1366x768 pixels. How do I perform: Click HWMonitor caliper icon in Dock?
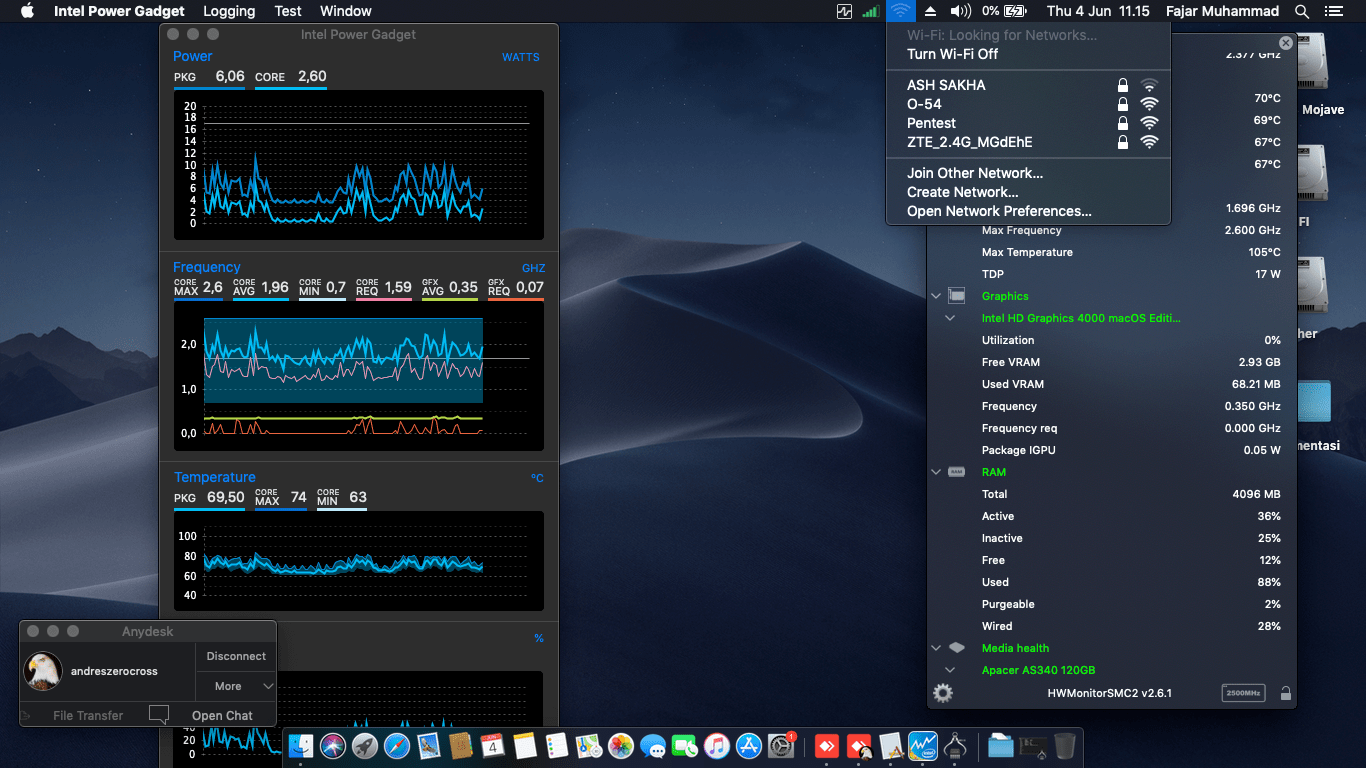(x=954, y=746)
